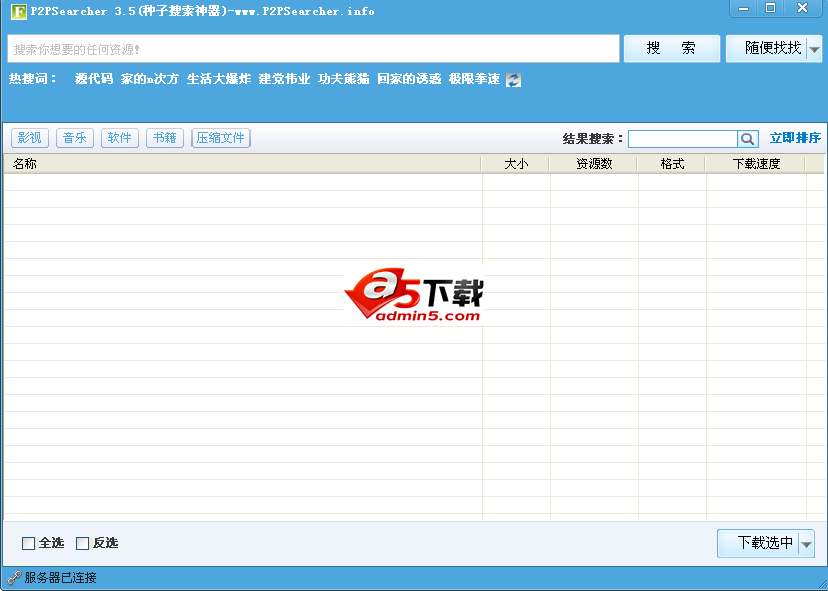The image size is (828, 591).
Task: Click the 搜索 button
Action: click(672, 49)
